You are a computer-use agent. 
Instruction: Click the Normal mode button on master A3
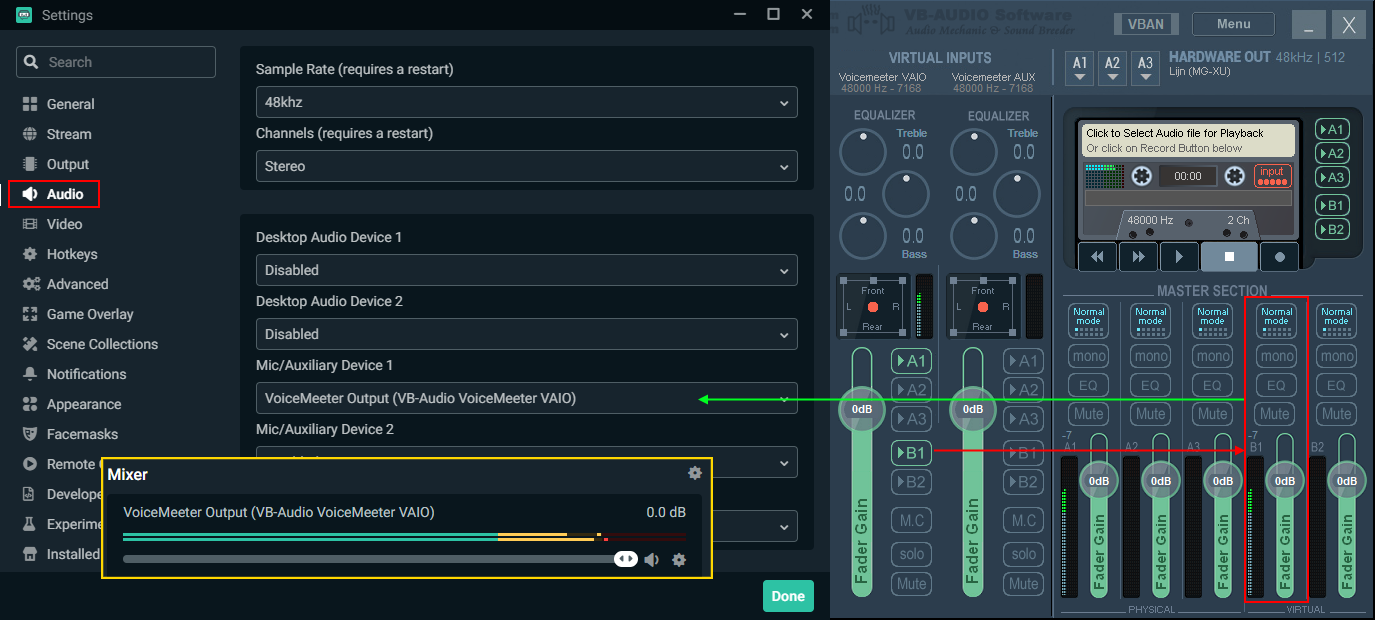(x=1213, y=321)
